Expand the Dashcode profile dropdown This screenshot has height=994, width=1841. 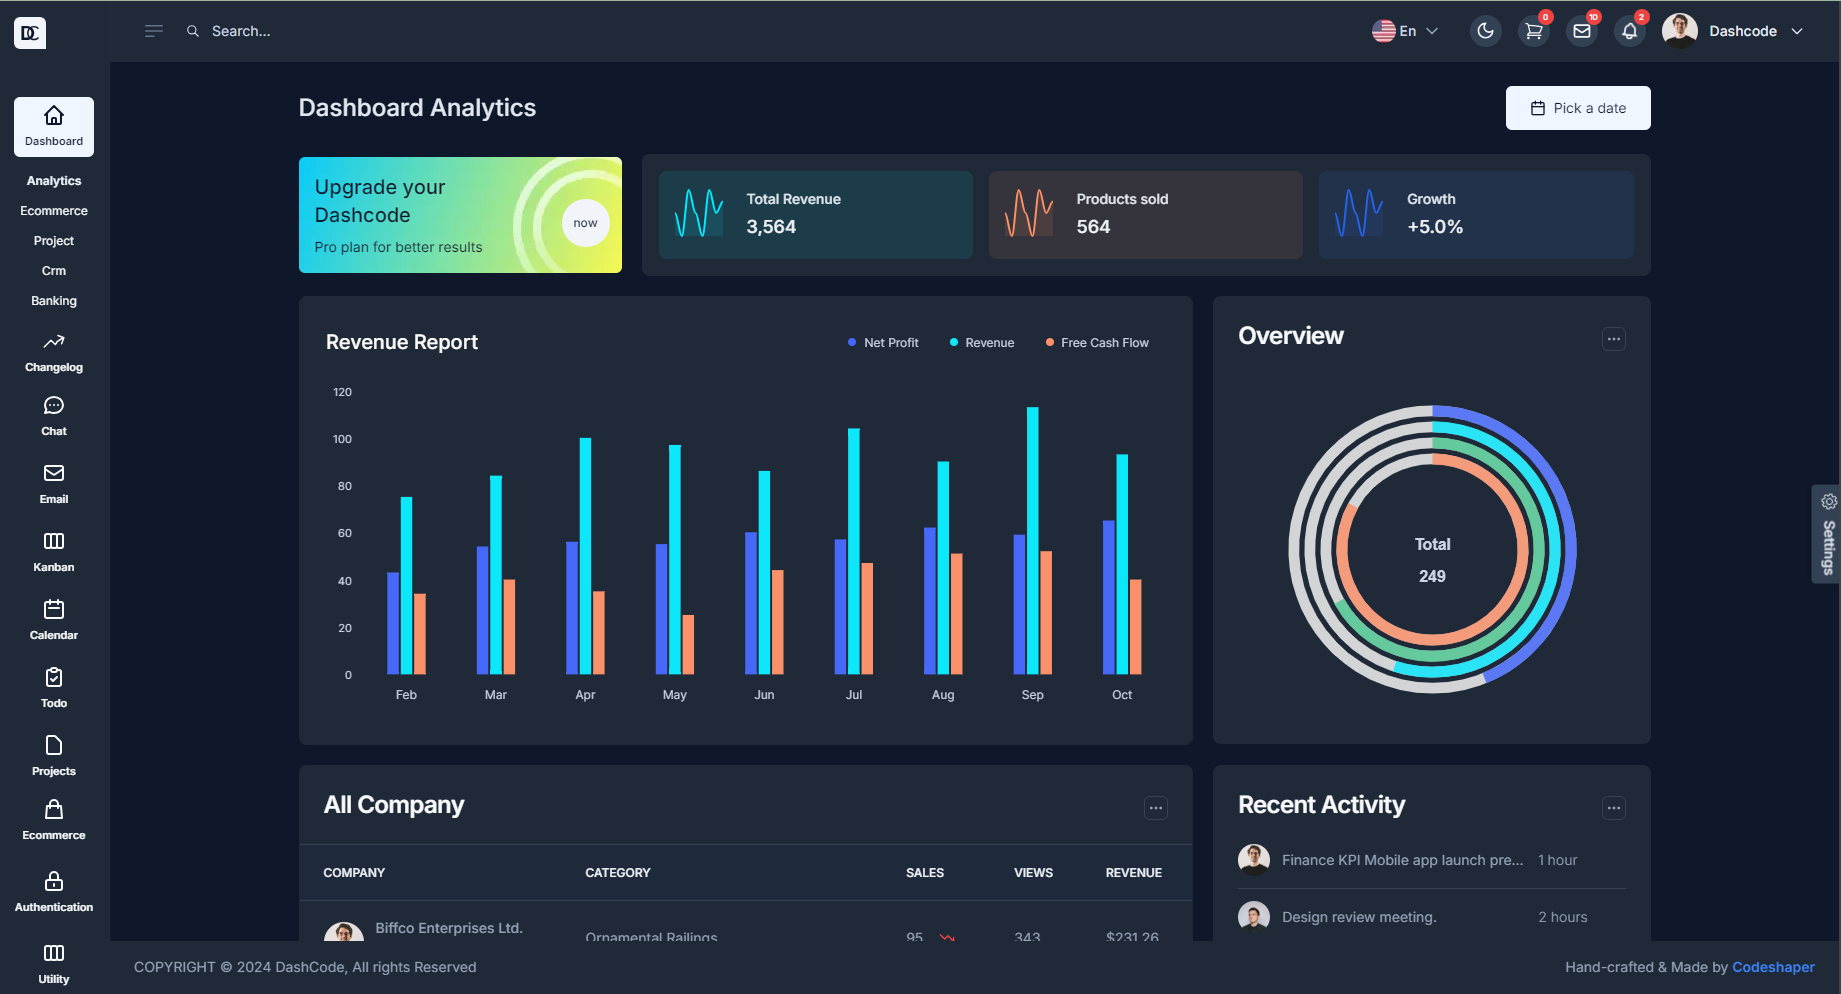[1797, 31]
